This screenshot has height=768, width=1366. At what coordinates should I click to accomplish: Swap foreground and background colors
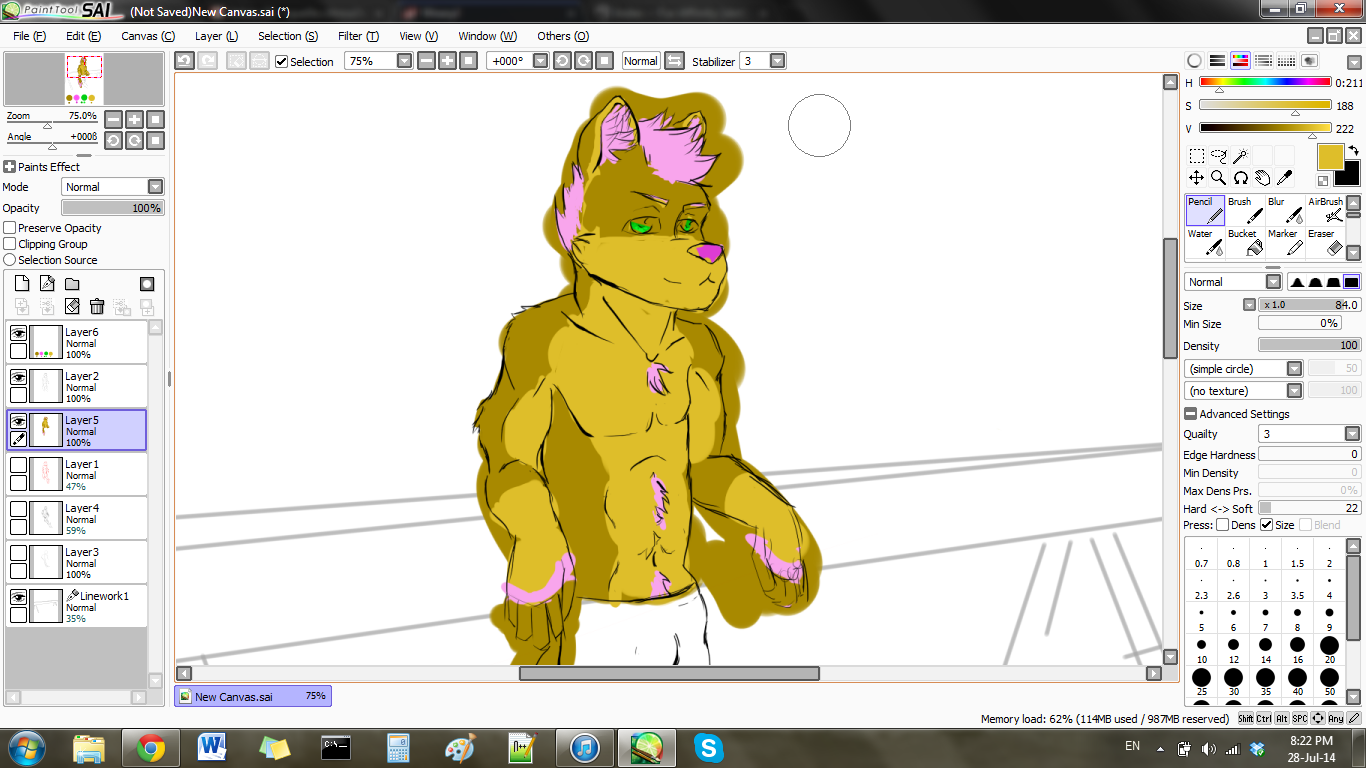pos(1353,150)
